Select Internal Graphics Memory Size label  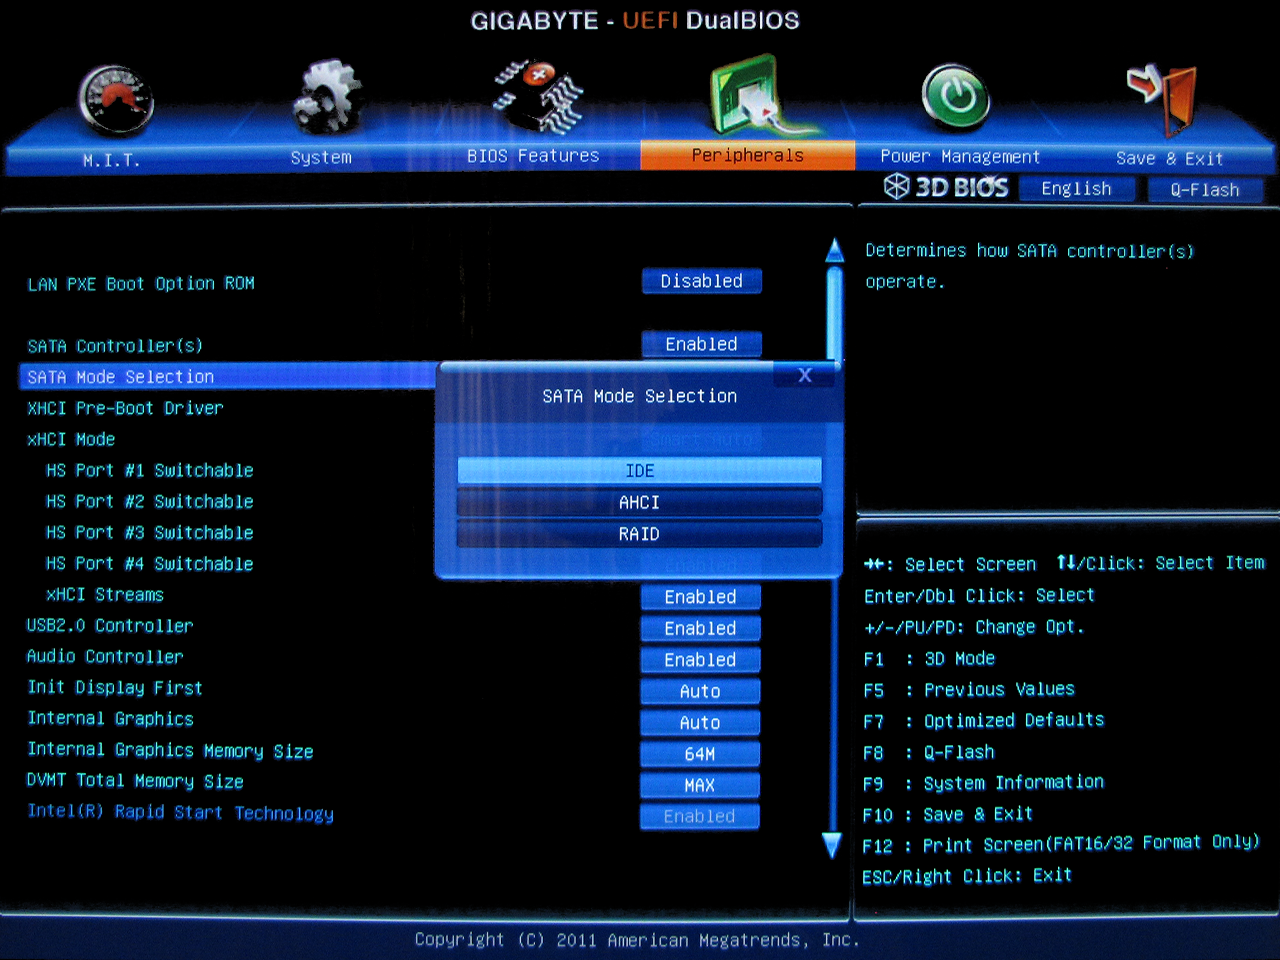pyautogui.click(x=171, y=750)
